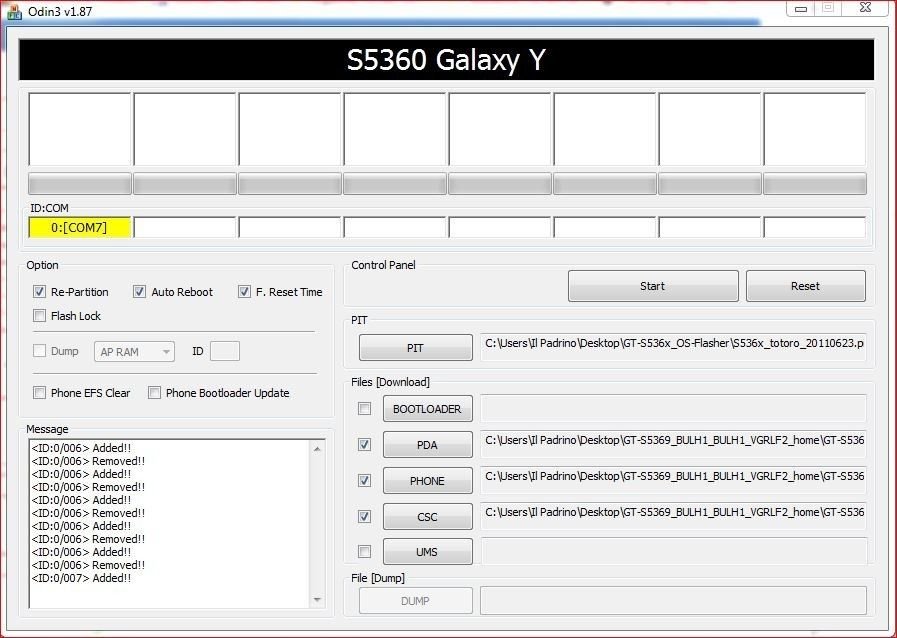Viewport: 897px width, 638px height.
Task: Check the Dump option checkbox
Action: point(39,351)
